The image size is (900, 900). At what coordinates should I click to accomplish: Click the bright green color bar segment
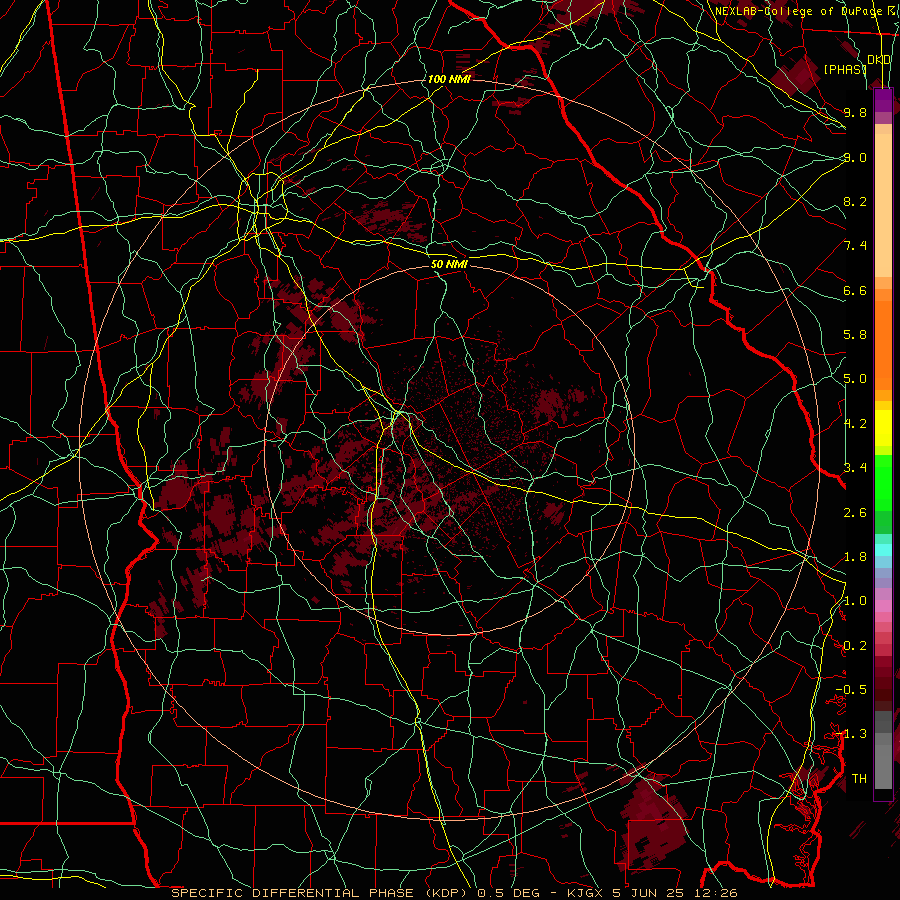click(883, 482)
